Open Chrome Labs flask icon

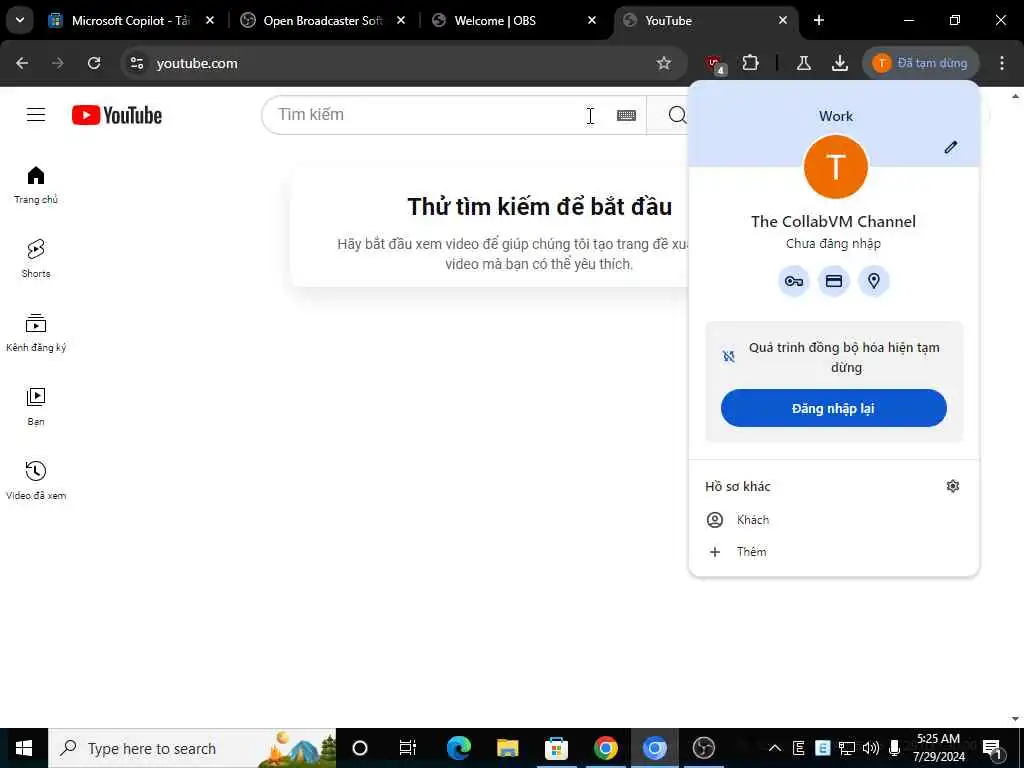click(x=804, y=63)
